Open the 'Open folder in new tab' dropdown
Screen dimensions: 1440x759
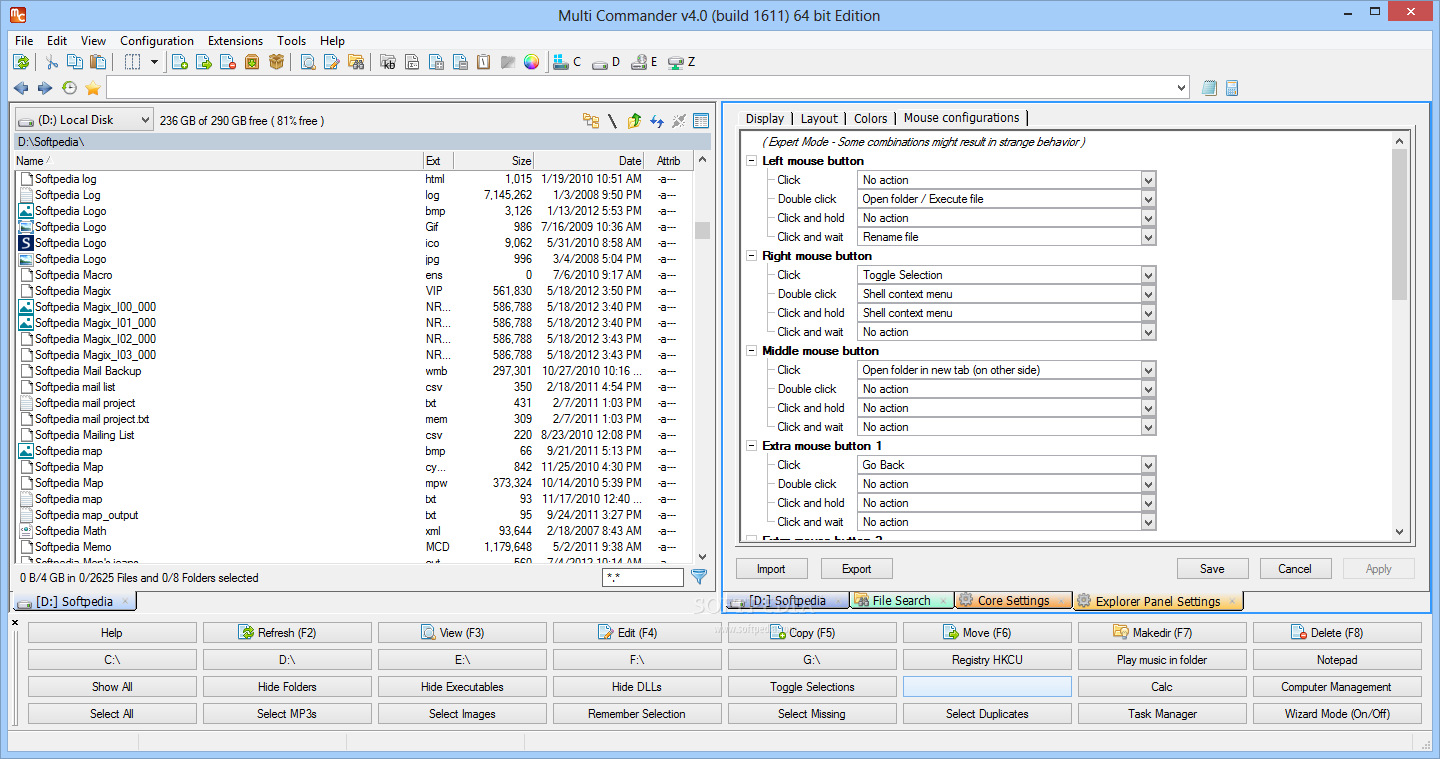tap(1148, 370)
